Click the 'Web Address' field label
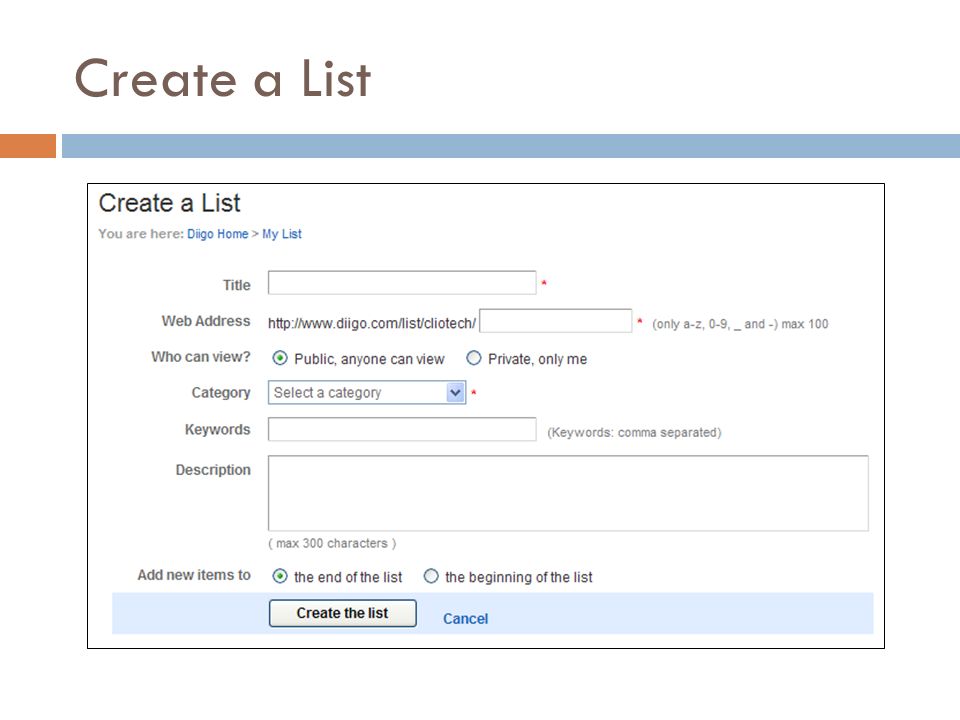The height and width of the screenshot is (720, 960). [x=206, y=321]
